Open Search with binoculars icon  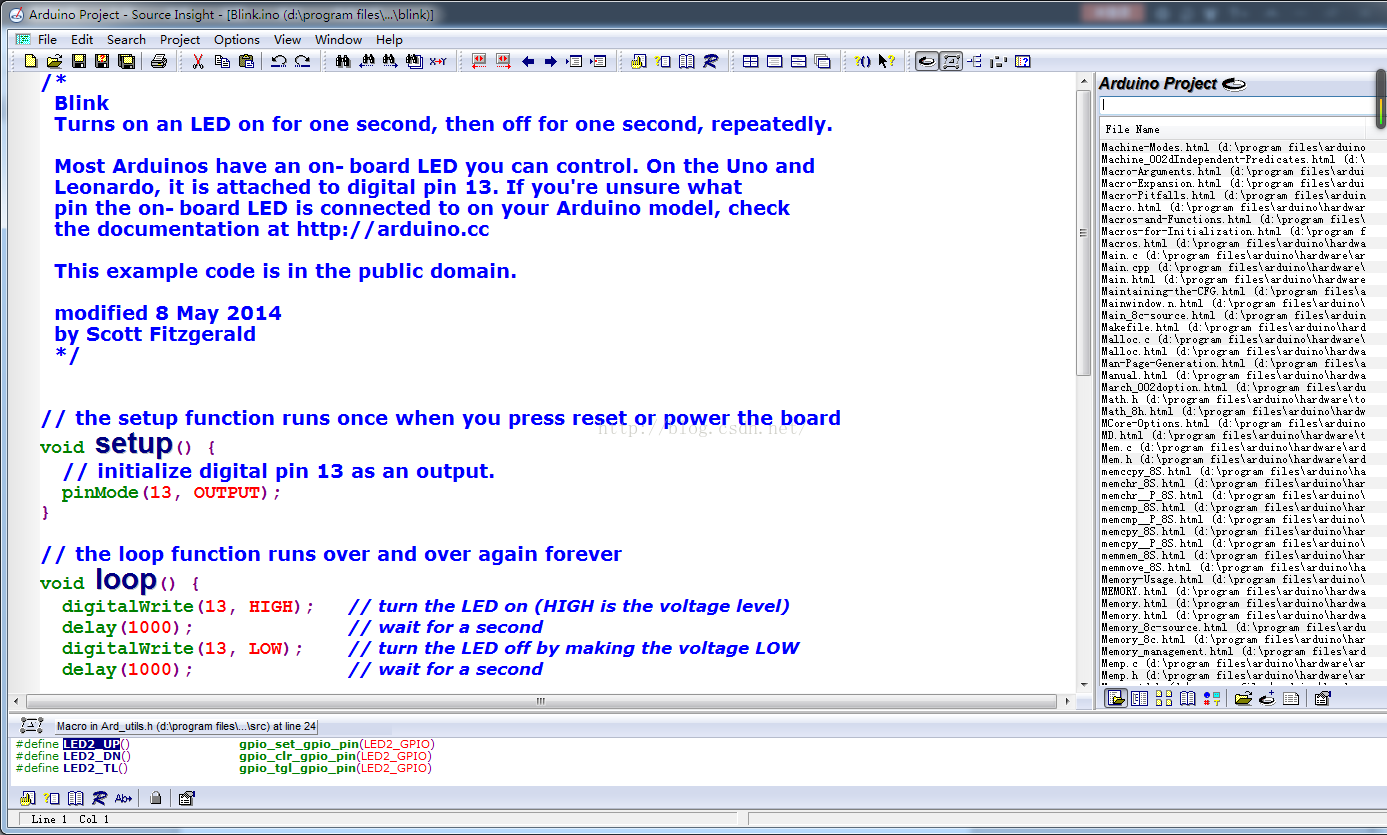tap(343, 61)
